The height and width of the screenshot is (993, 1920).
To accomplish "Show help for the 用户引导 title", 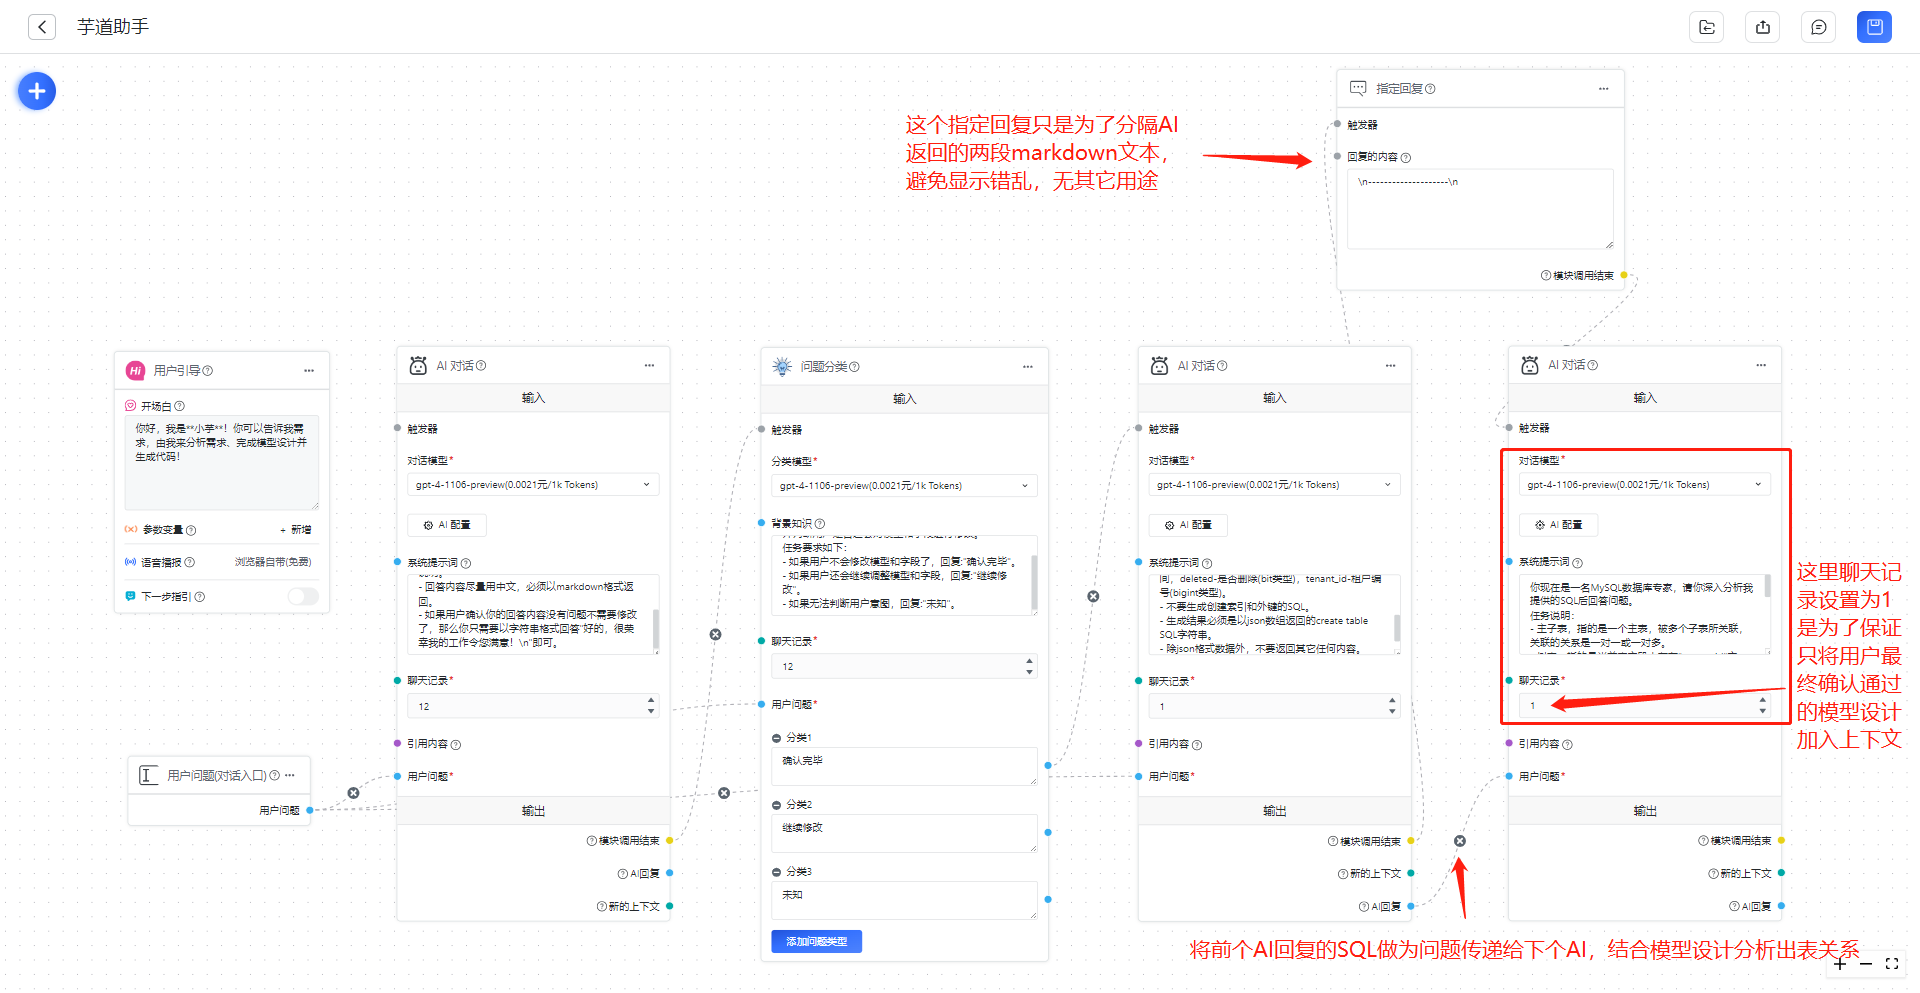I will tap(208, 371).
